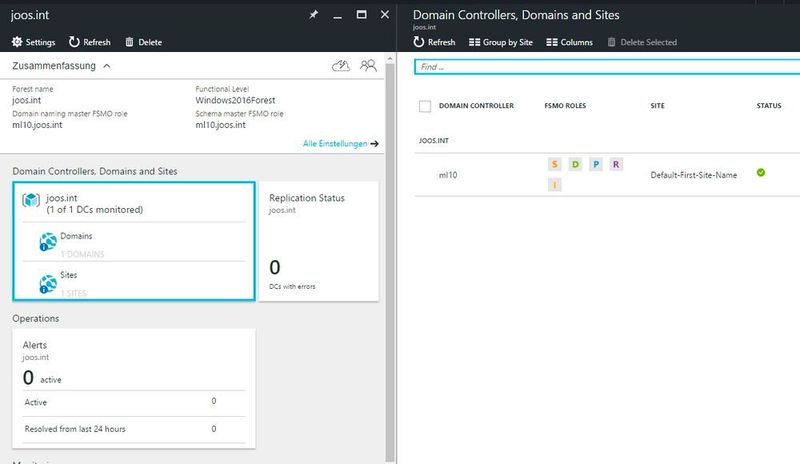The height and width of the screenshot is (464, 800).
Task: Click the Infrastructure I role badge
Action: tap(555, 184)
